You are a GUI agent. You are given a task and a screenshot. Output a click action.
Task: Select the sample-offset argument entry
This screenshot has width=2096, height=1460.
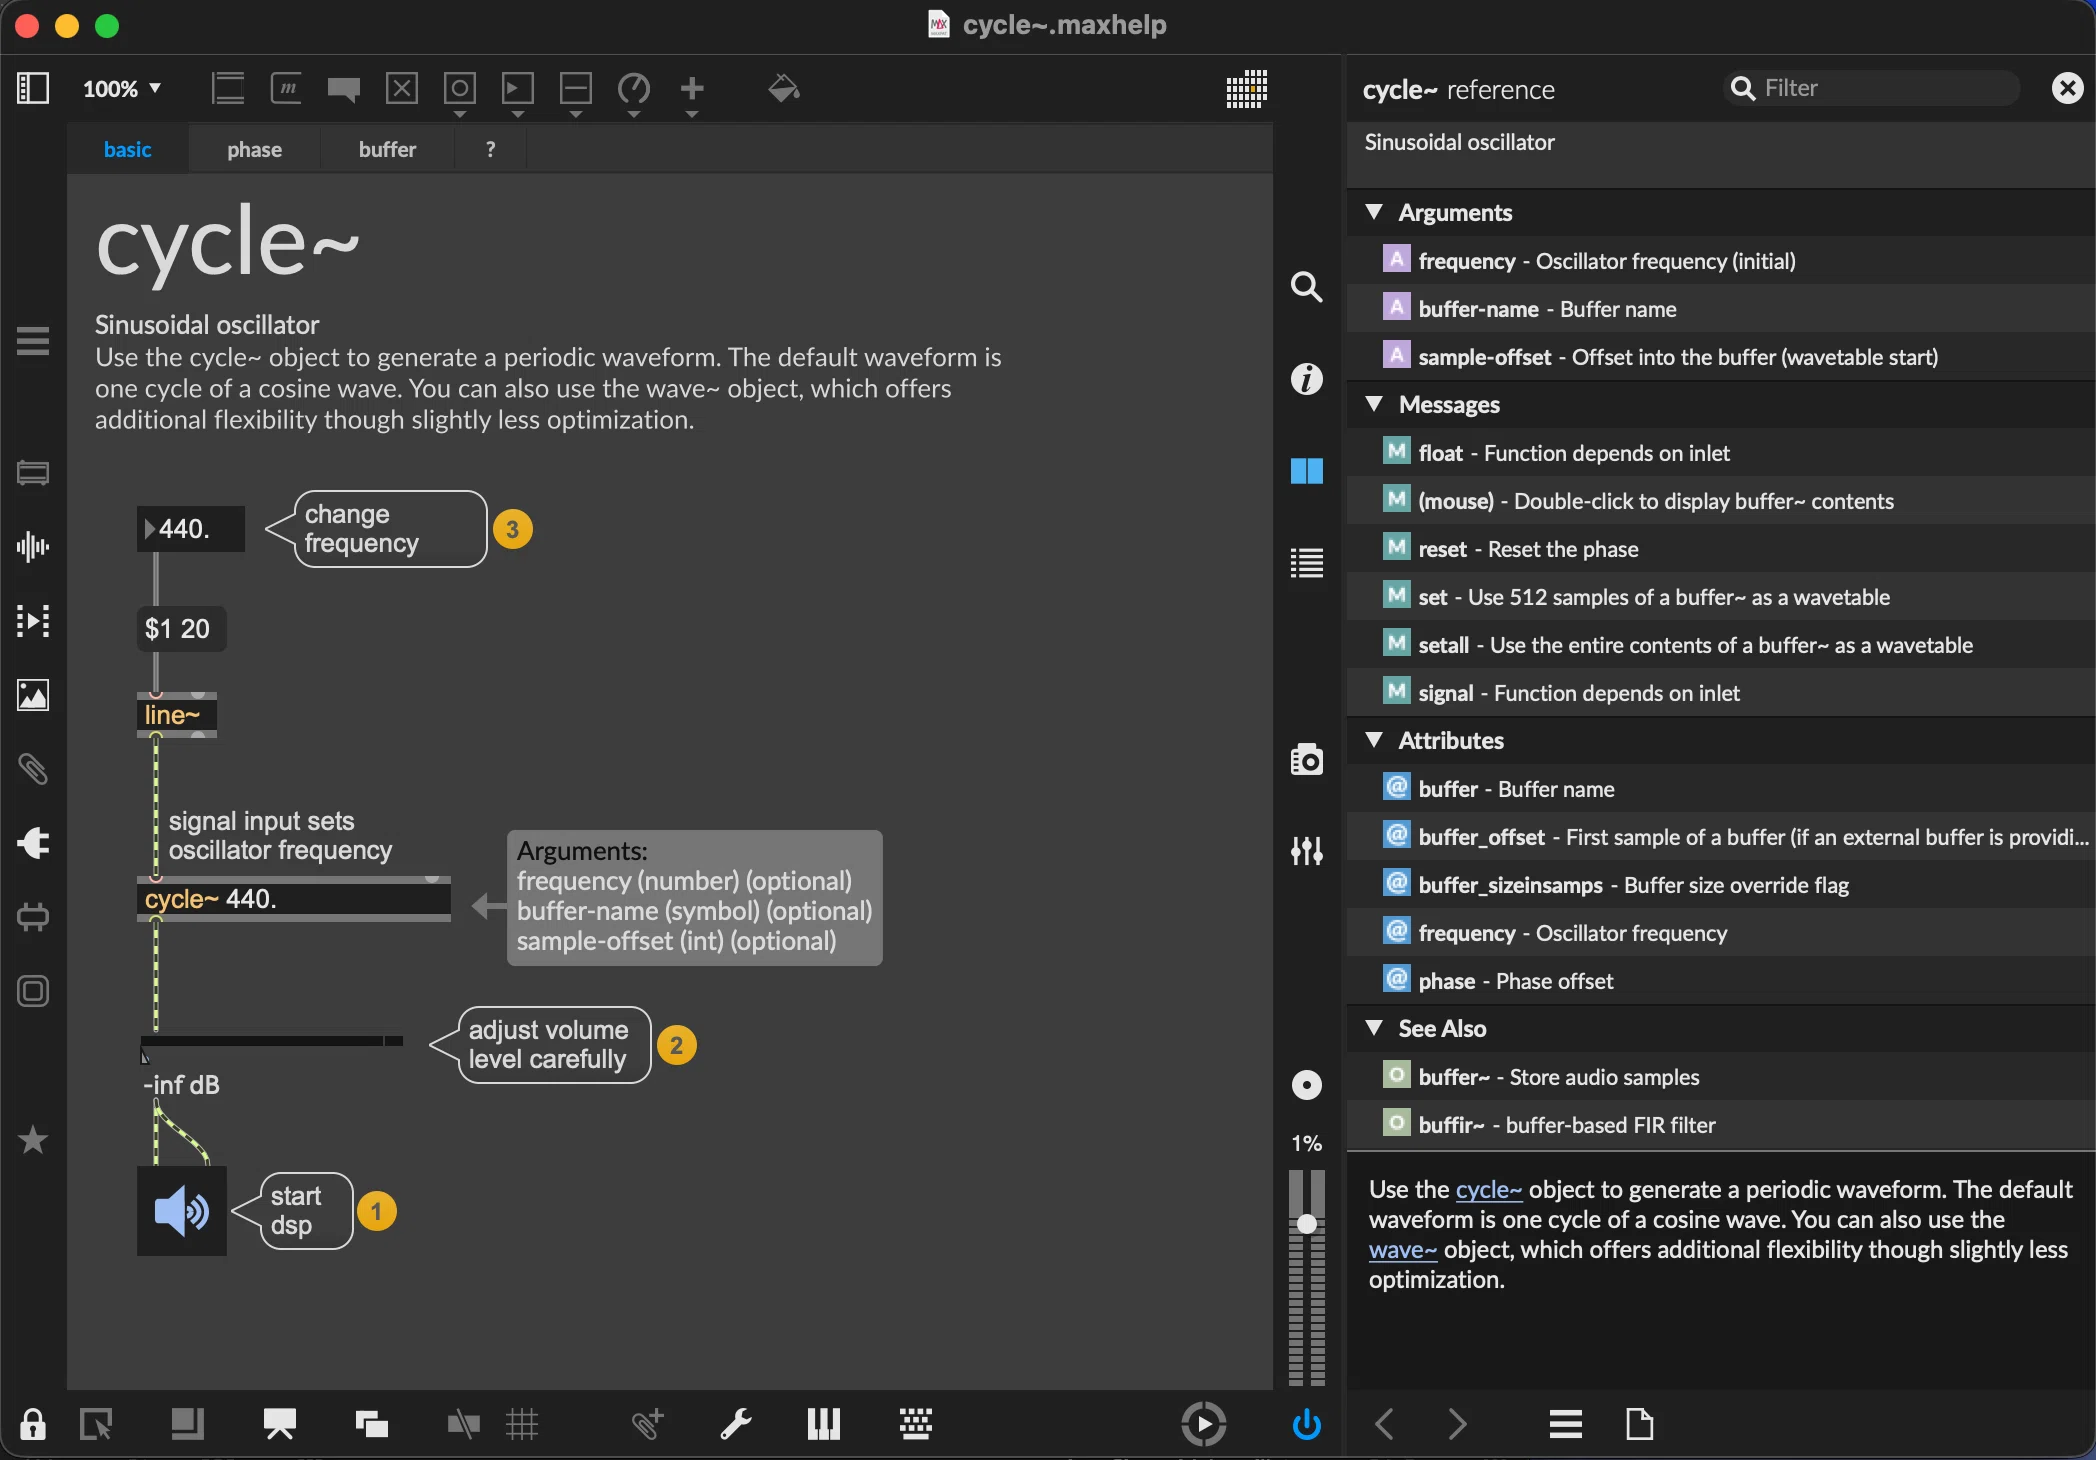[1721, 356]
